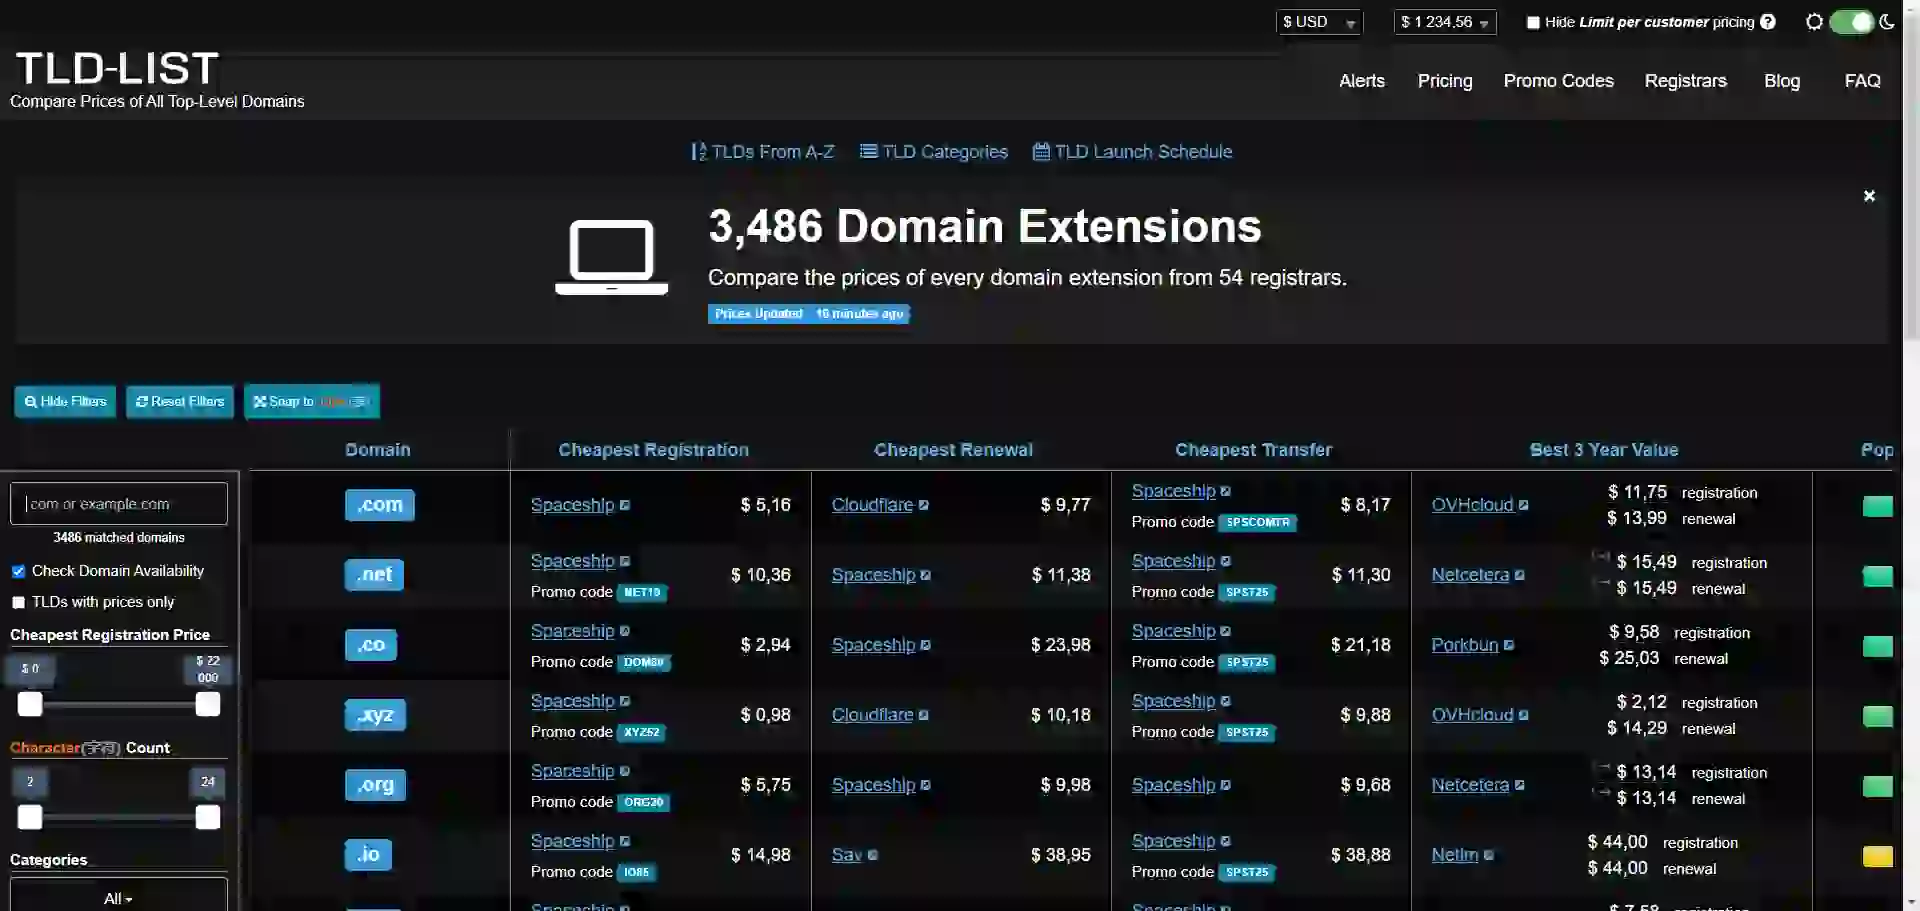This screenshot has width=1920, height=911.
Task: Open the .org domain badge
Action: point(375,785)
